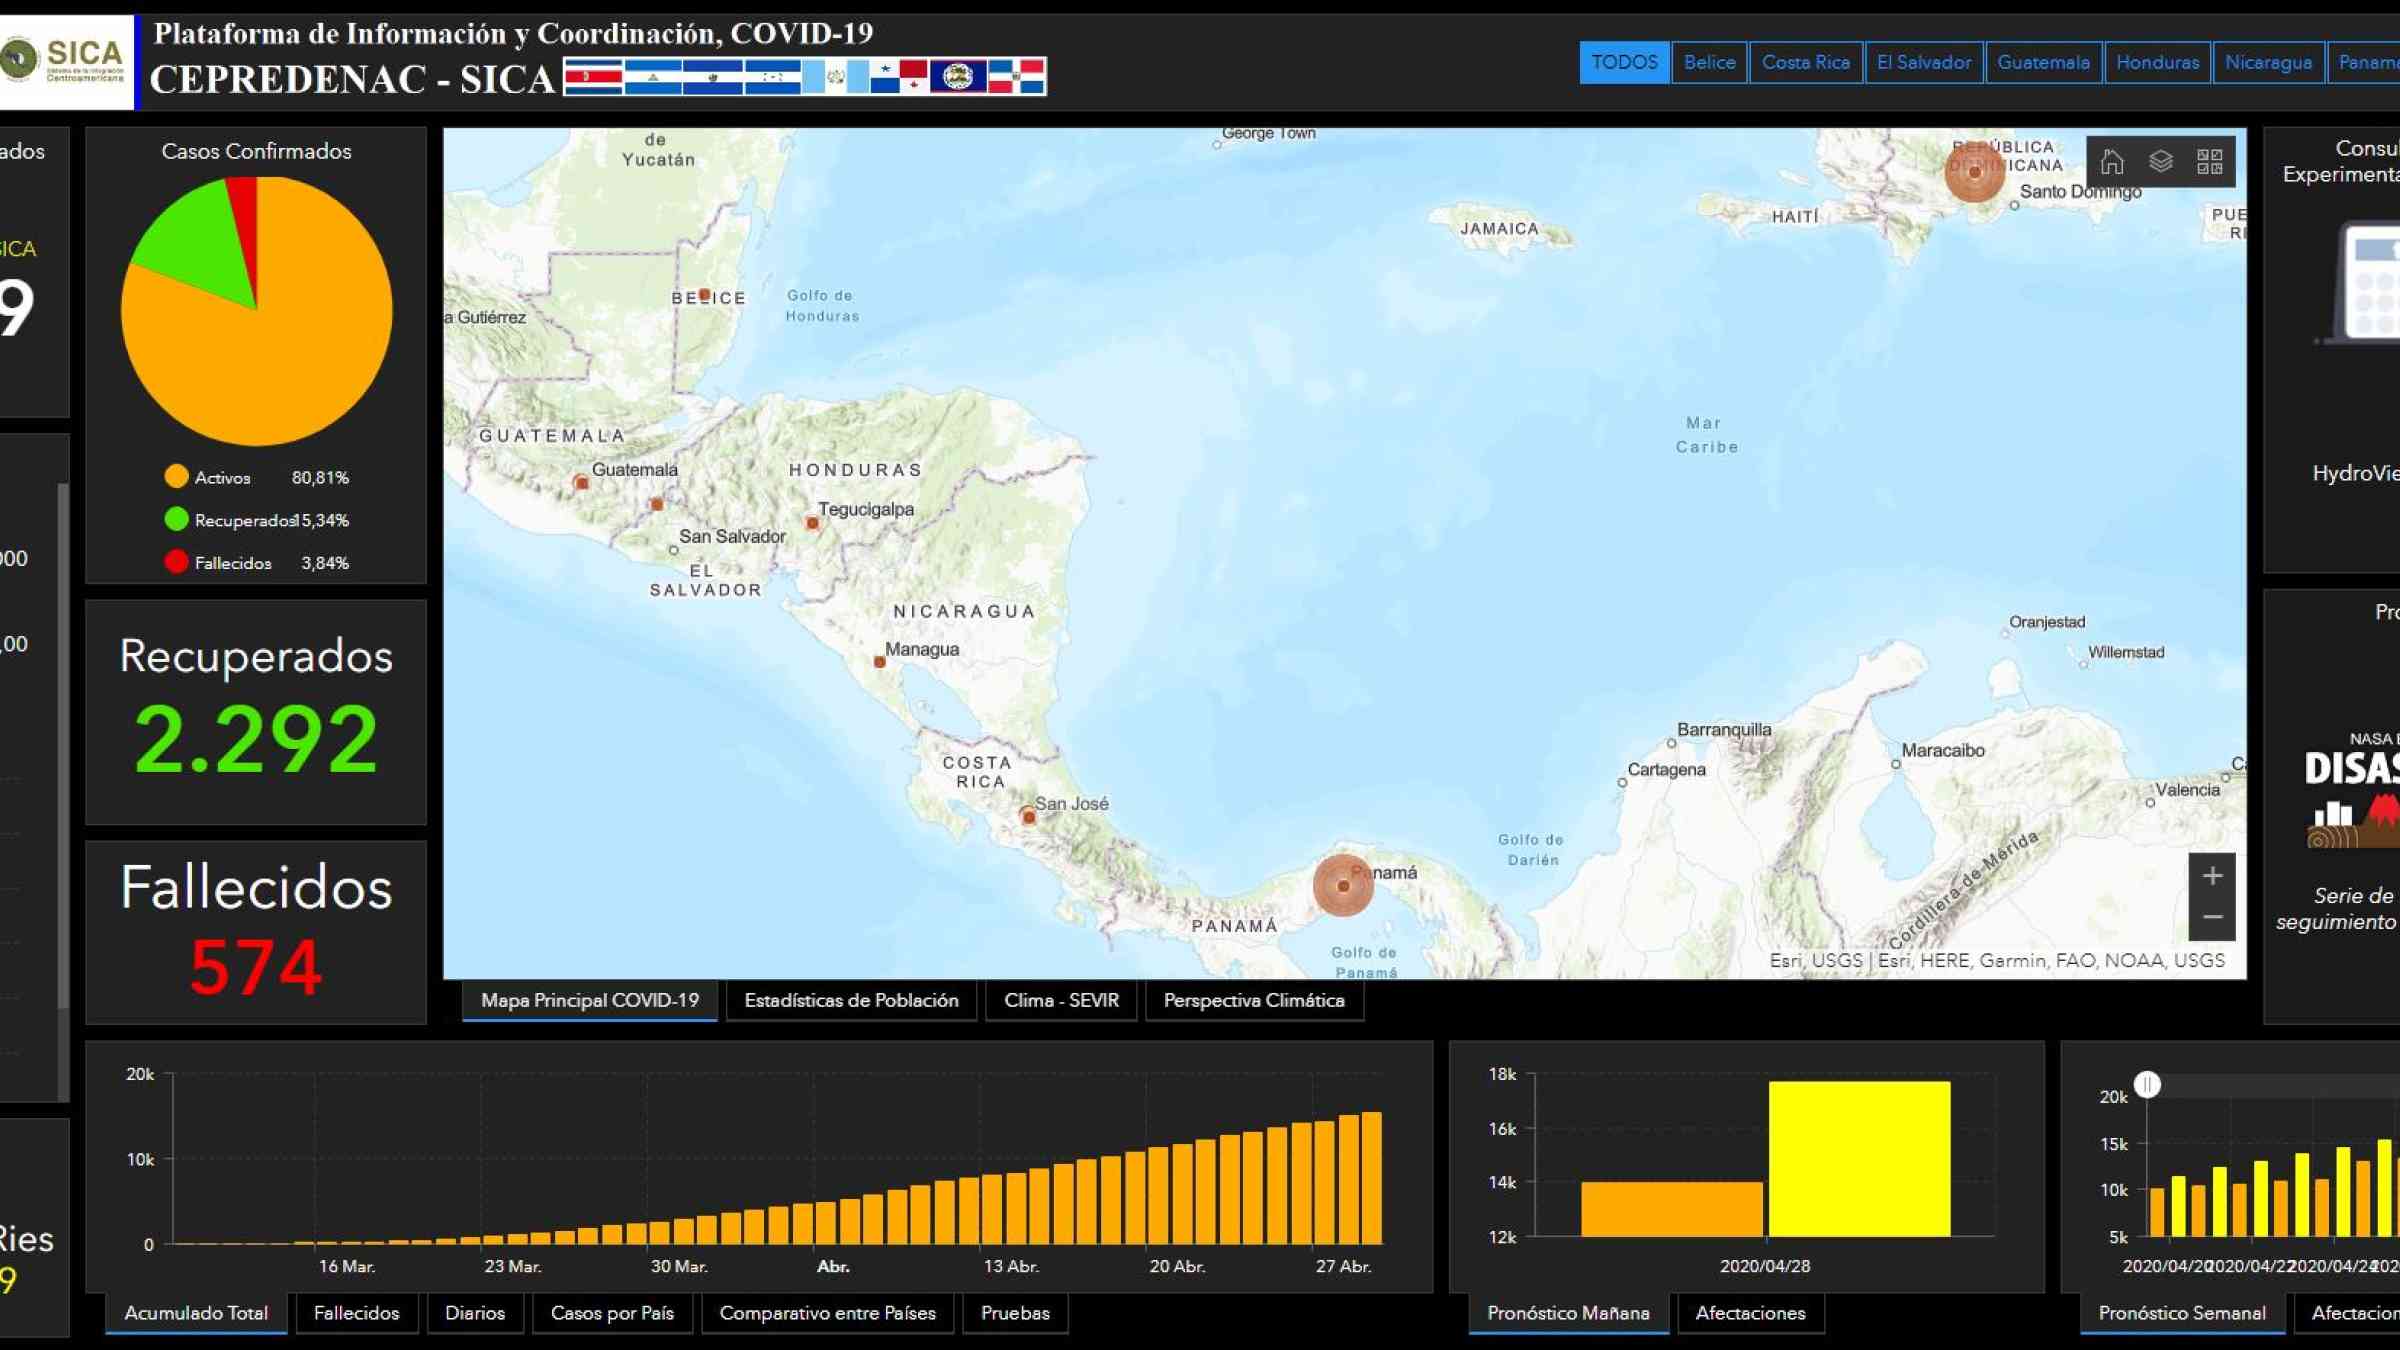The width and height of the screenshot is (2400, 1350).
Task: Click the Activos orange legend swatch
Action: 176,477
